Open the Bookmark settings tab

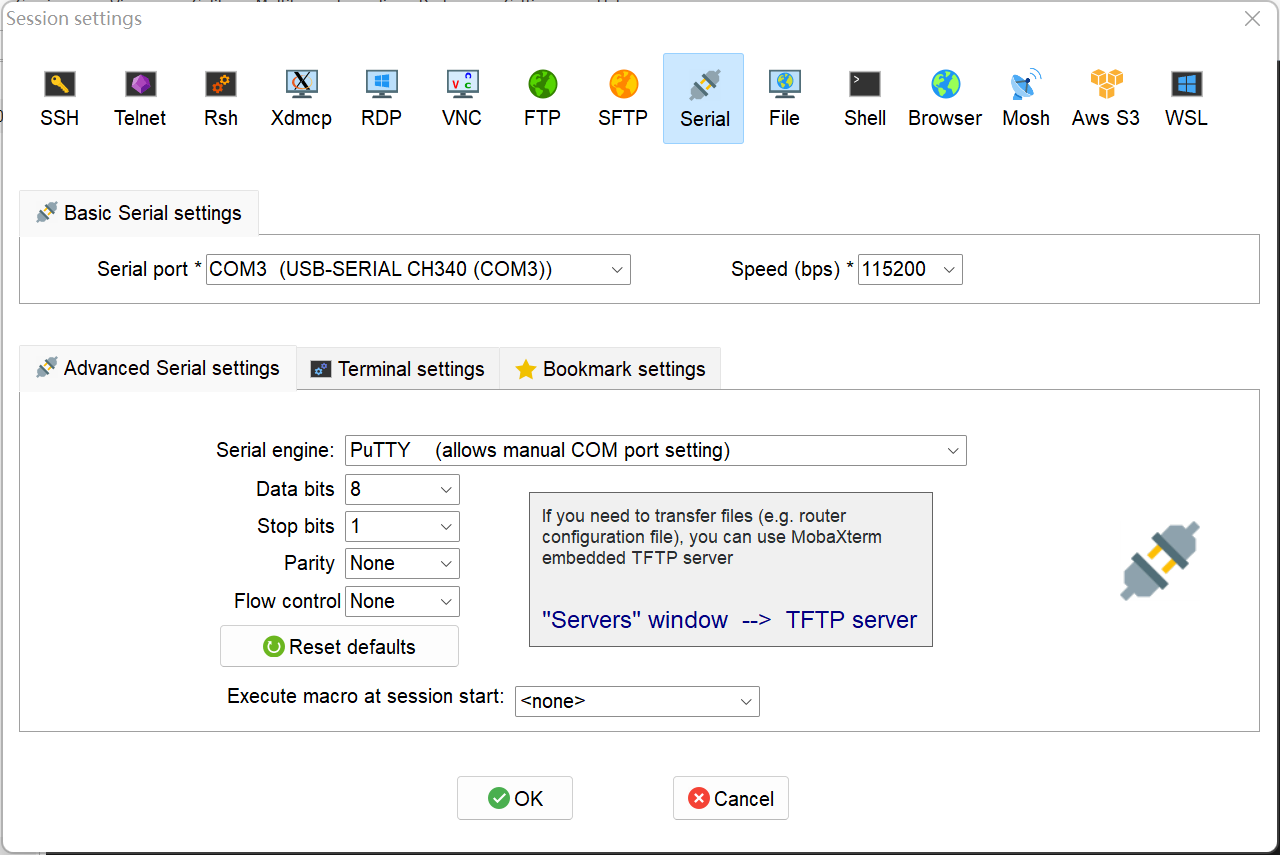pos(610,369)
